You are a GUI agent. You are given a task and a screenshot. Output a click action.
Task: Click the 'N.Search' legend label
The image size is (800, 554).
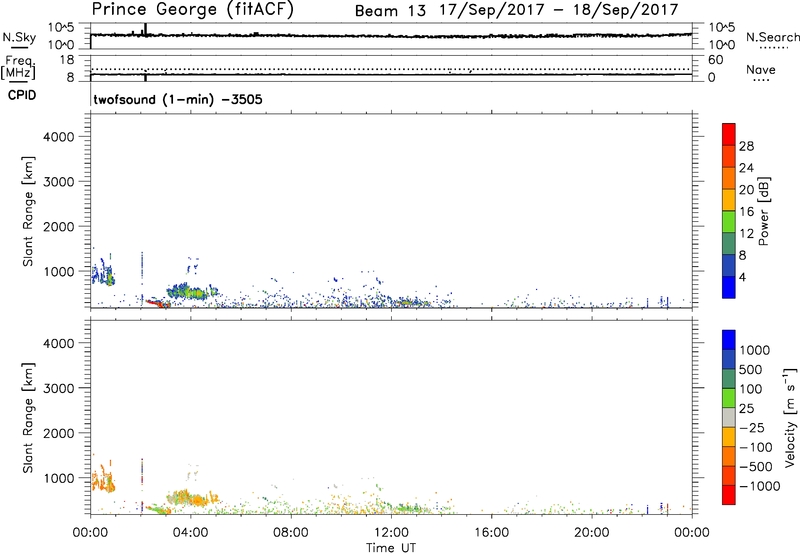tap(772, 37)
